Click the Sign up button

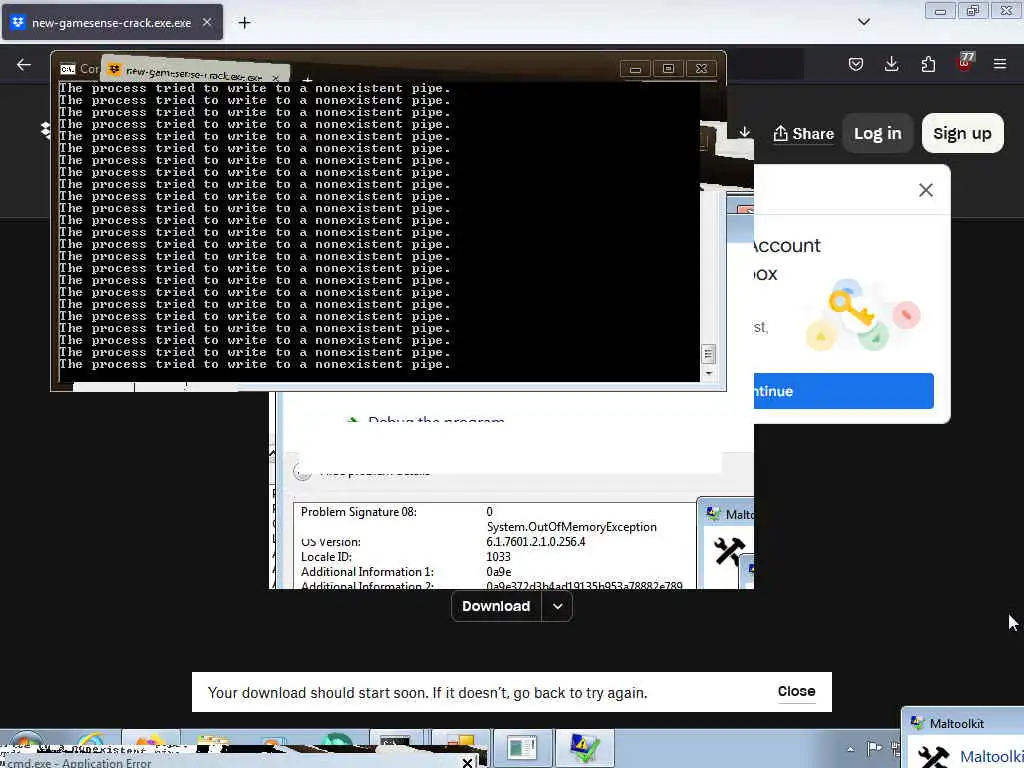[x=962, y=133]
